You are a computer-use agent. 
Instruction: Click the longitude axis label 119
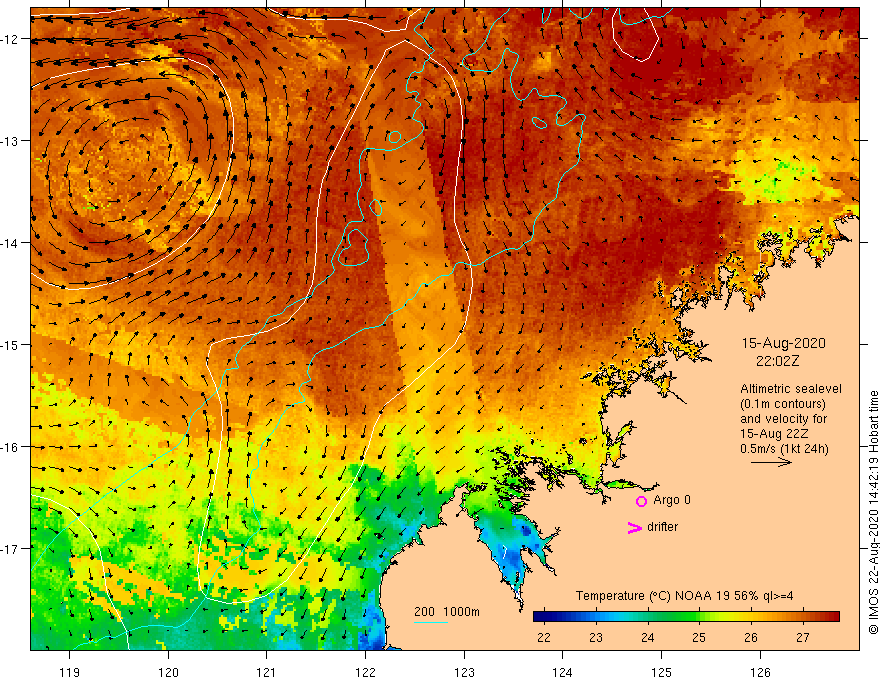pos(70,672)
